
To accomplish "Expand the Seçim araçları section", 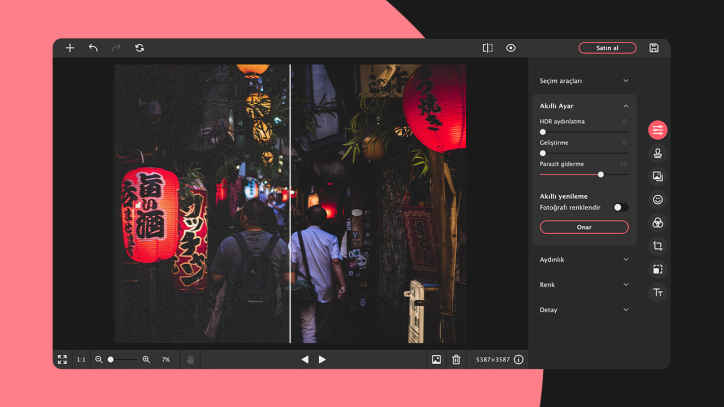I will (626, 80).
